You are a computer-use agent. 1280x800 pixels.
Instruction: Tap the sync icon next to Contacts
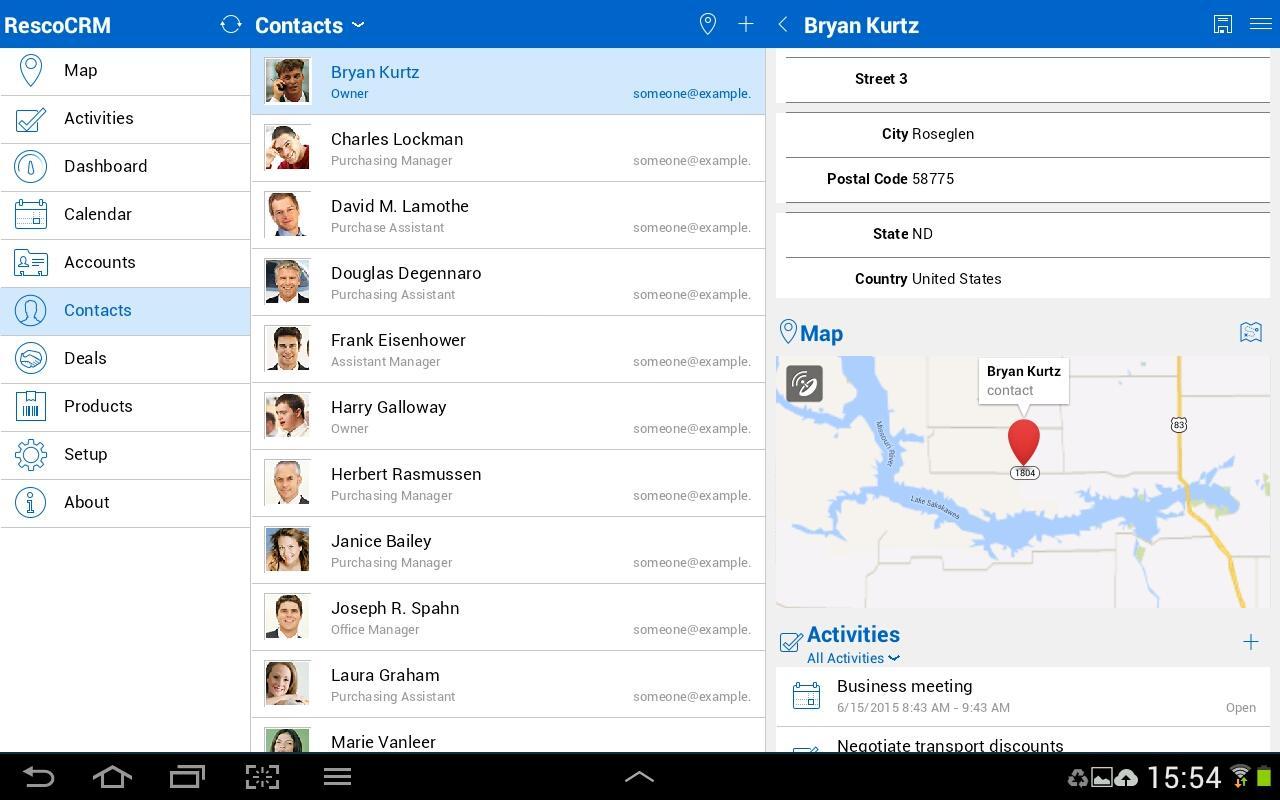click(231, 25)
